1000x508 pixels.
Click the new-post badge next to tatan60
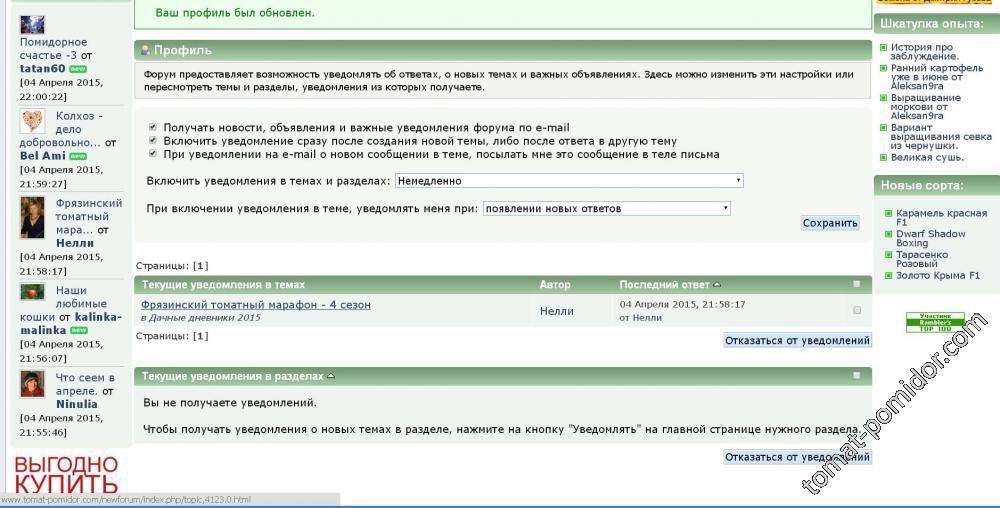(78, 69)
